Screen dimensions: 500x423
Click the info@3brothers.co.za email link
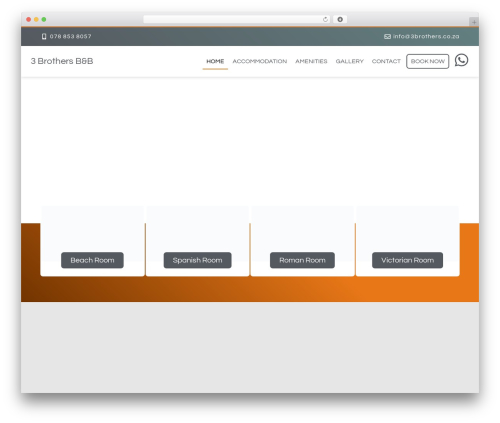pos(426,36)
